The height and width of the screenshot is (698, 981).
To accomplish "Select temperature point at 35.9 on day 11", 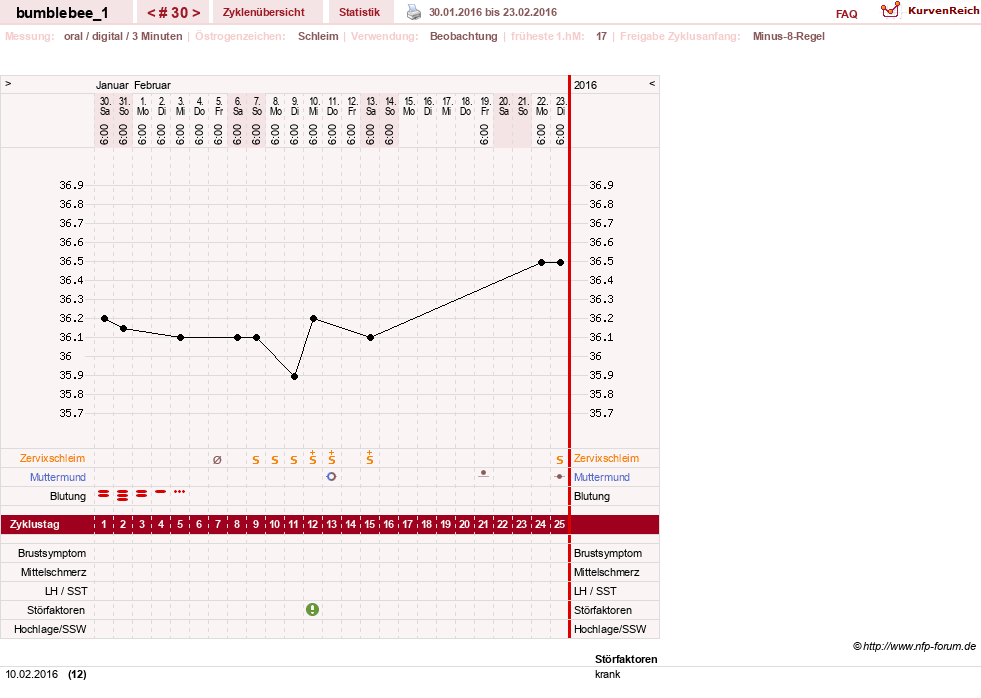I will click(294, 377).
